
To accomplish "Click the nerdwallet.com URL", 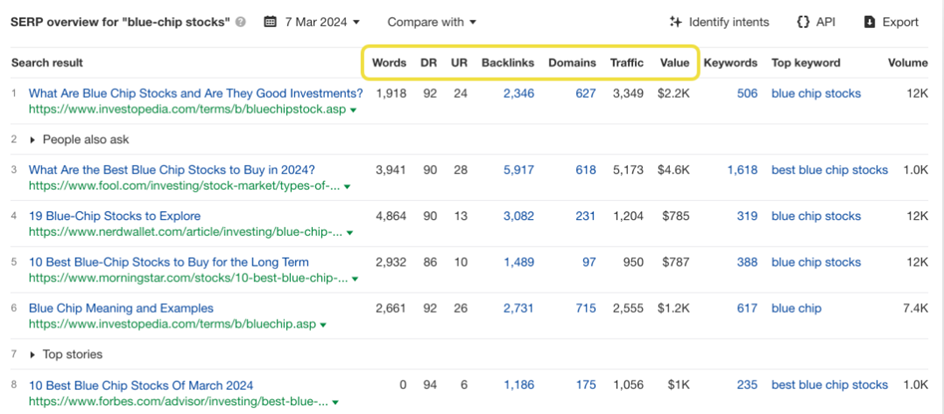I will click(x=186, y=232).
